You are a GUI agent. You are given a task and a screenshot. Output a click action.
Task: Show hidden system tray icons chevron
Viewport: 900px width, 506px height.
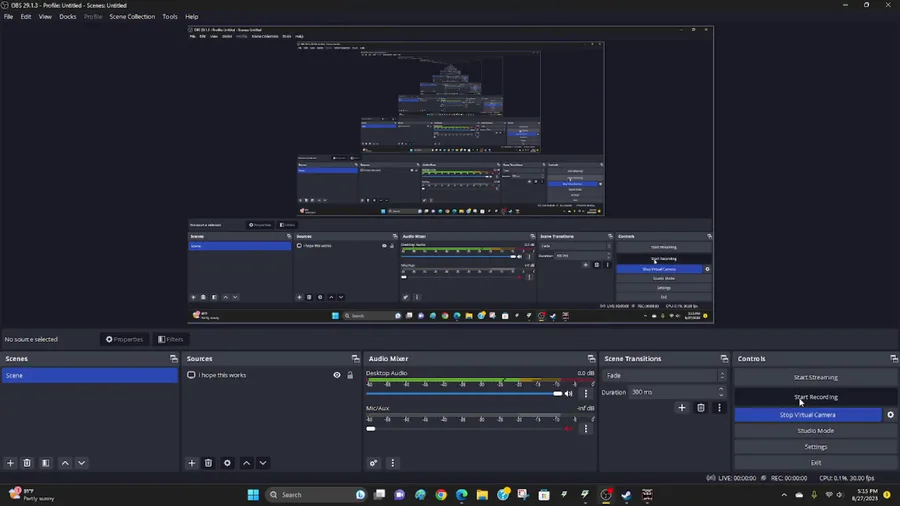[x=784, y=495]
